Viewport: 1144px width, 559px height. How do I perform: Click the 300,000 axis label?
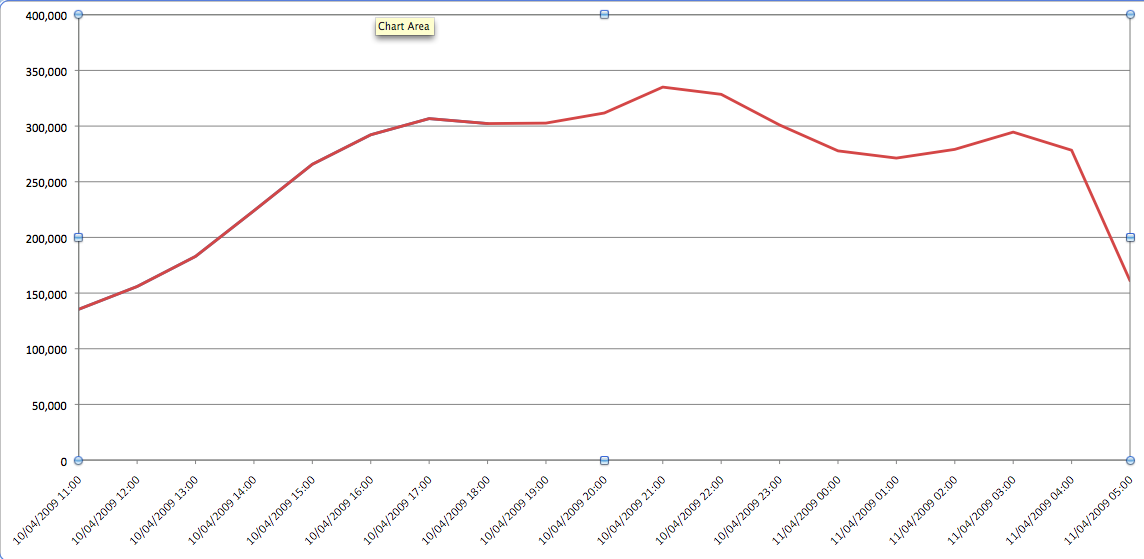pyautogui.click(x=46, y=126)
